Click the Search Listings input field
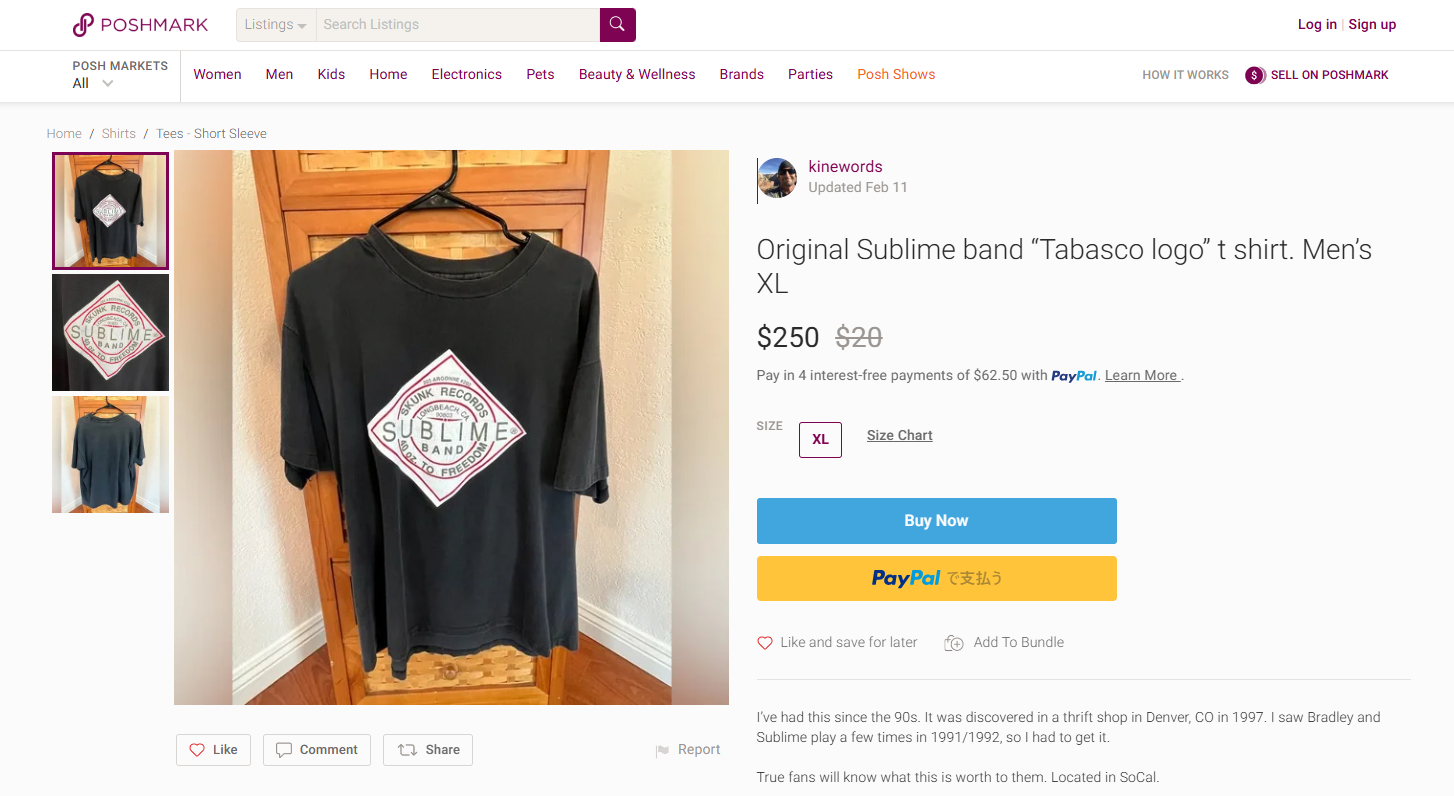The width and height of the screenshot is (1454, 796). (x=457, y=25)
